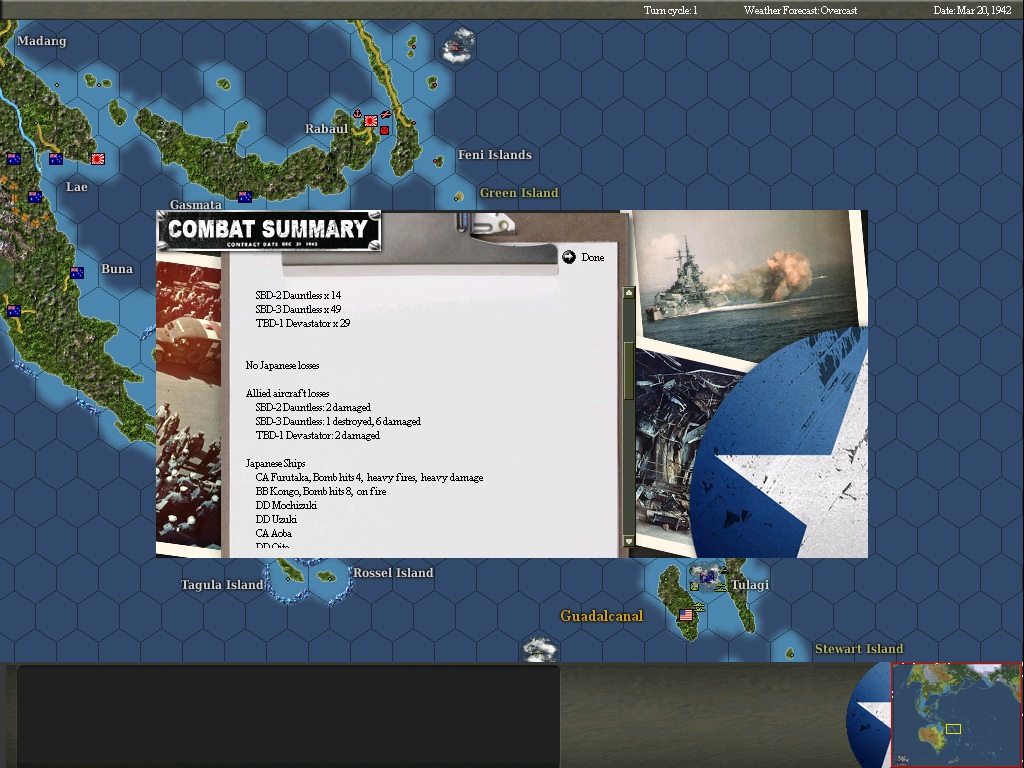Screen dimensions: 1024x768
Task: Click the airfield icon at Rabaul
Action: pyautogui.click(x=386, y=115)
